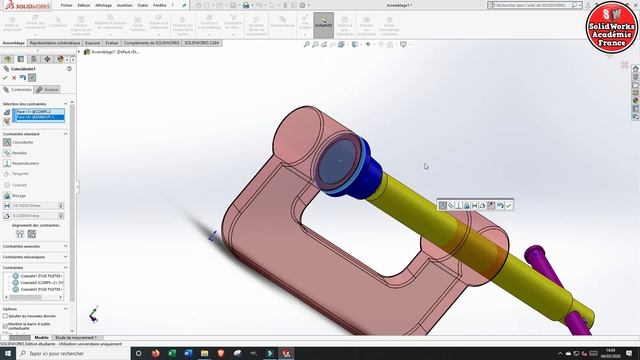Open the DimXpertManager tab icon
Viewport: 640px width, 360px height.
click(47, 59)
